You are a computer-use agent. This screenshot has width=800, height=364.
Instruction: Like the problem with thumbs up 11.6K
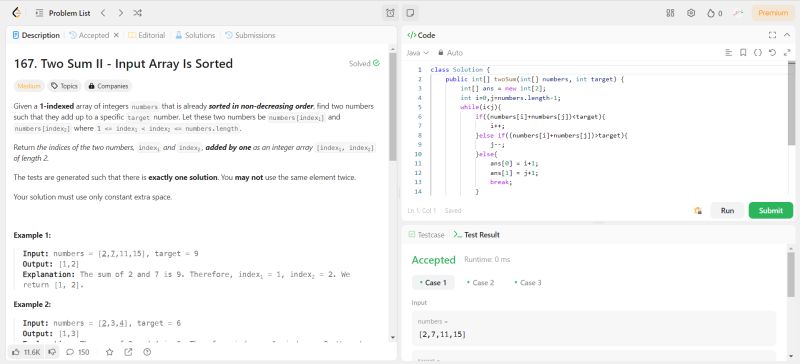[26, 352]
